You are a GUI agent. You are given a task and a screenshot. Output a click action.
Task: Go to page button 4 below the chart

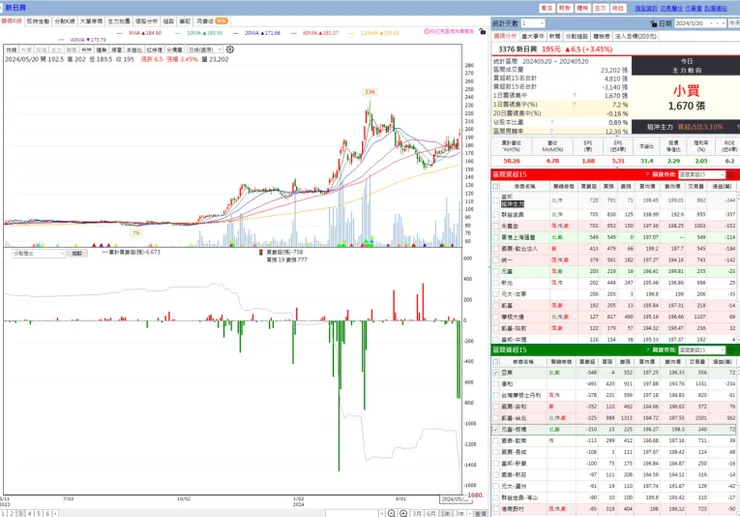point(29,513)
